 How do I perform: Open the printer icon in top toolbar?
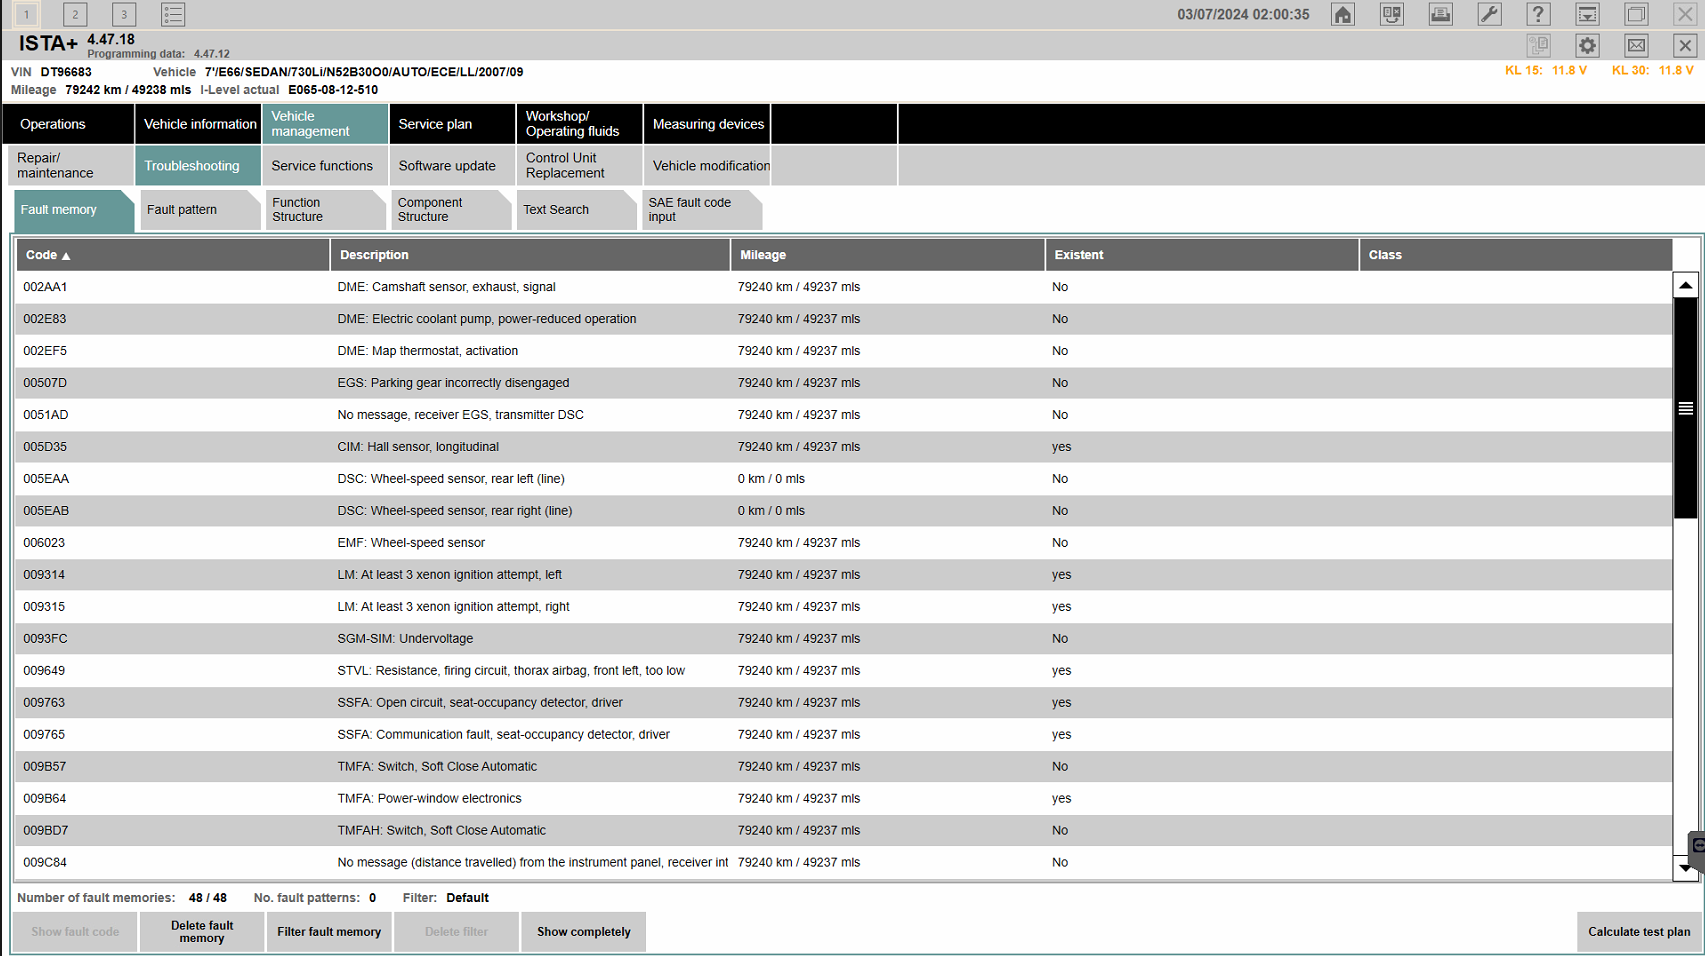[1440, 15]
